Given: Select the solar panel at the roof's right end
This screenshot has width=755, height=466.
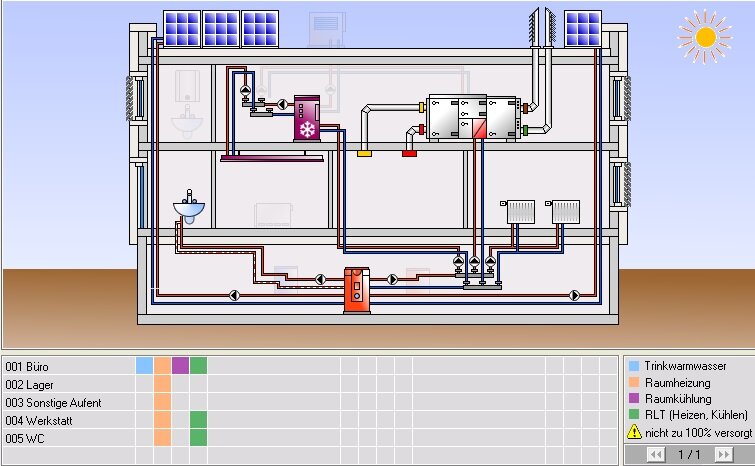Looking at the screenshot, I should (583, 28).
